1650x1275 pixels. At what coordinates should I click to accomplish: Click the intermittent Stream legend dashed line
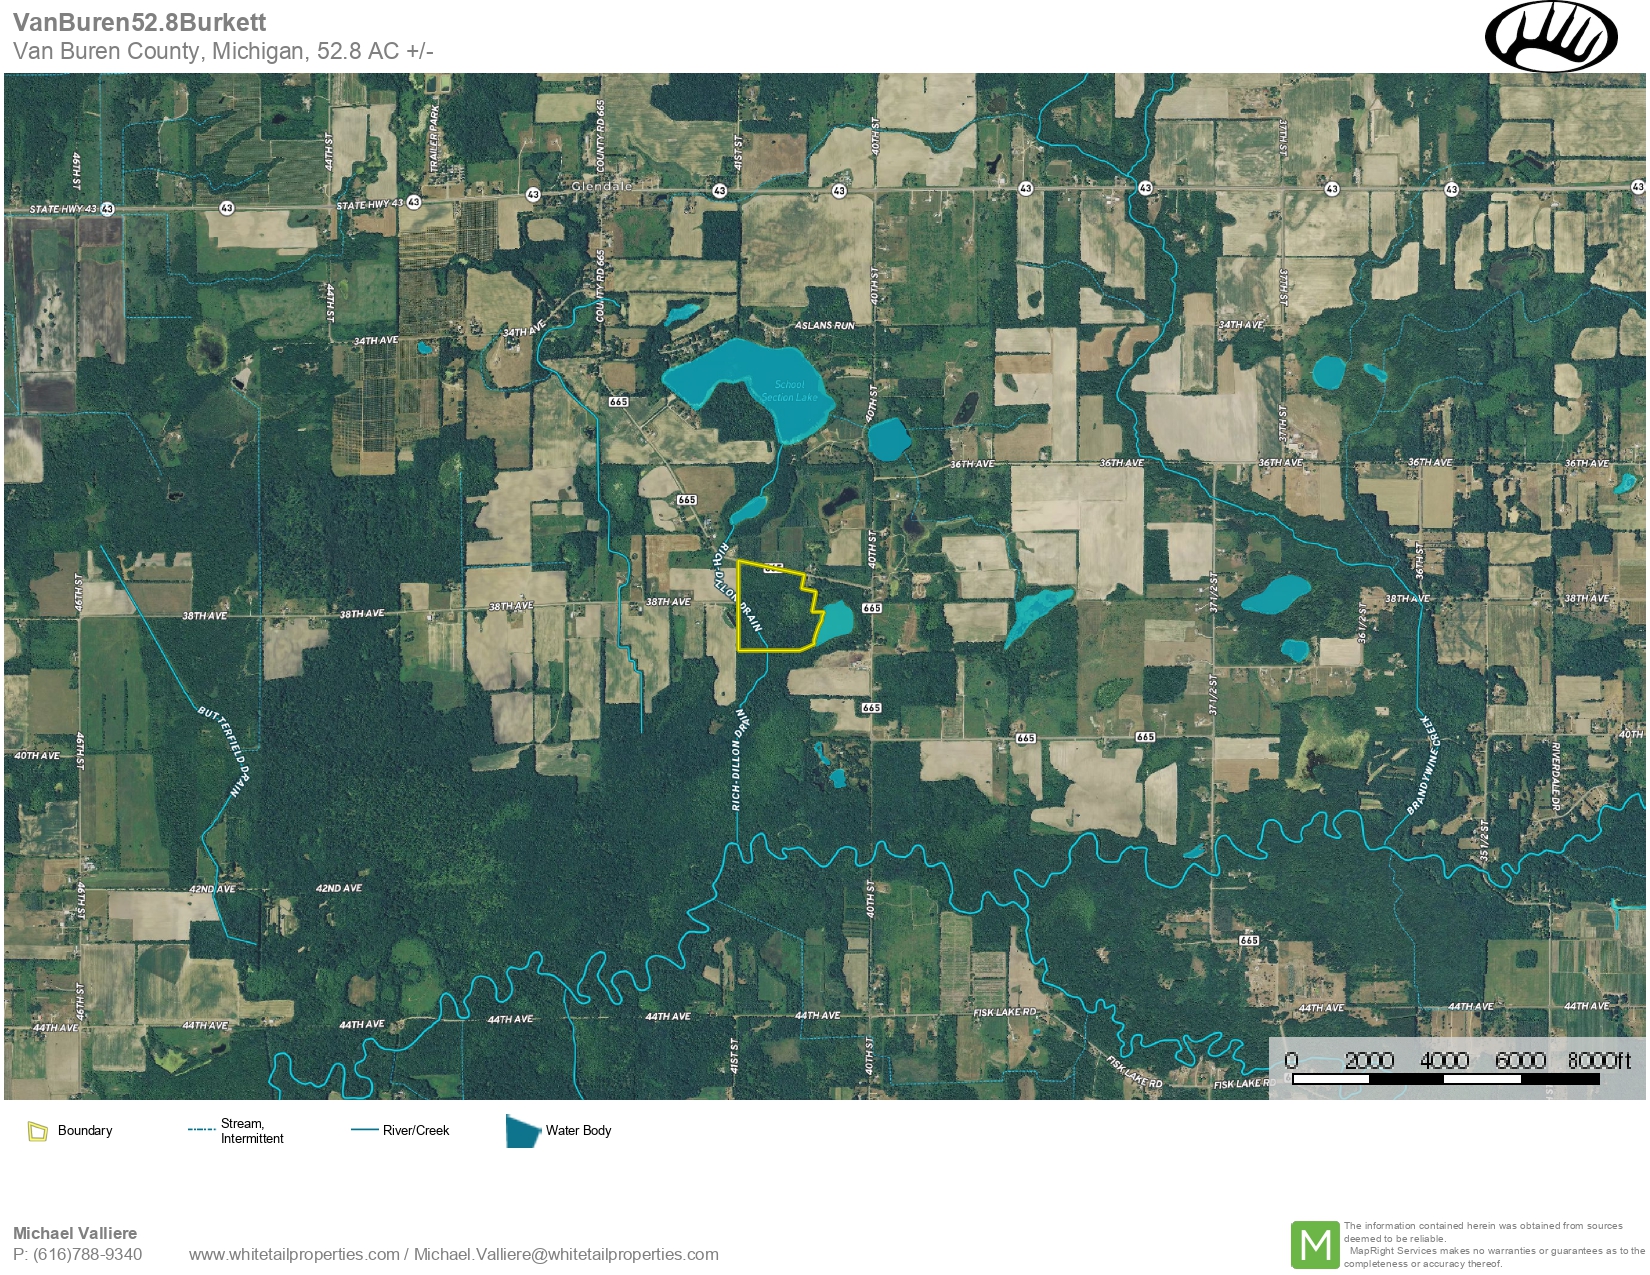(201, 1130)
